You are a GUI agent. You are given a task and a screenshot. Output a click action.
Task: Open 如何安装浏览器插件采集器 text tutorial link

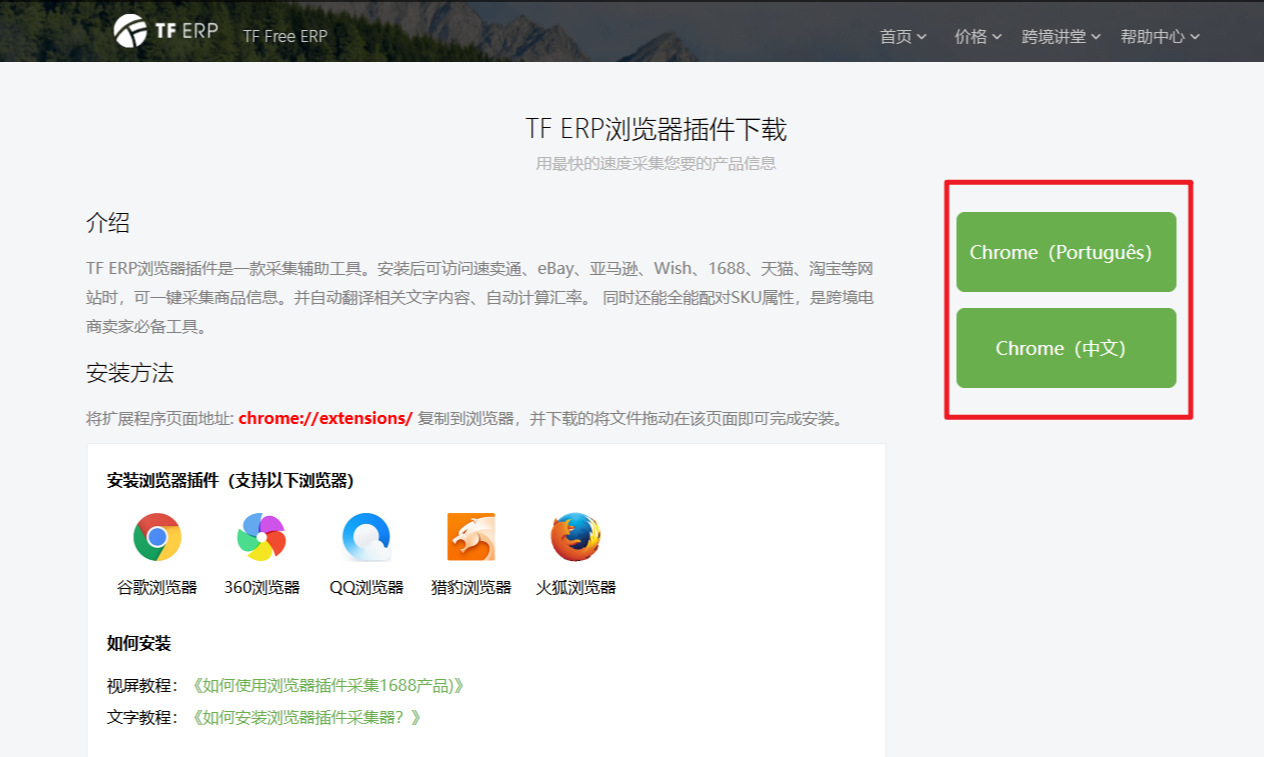[x=305, y=718]
